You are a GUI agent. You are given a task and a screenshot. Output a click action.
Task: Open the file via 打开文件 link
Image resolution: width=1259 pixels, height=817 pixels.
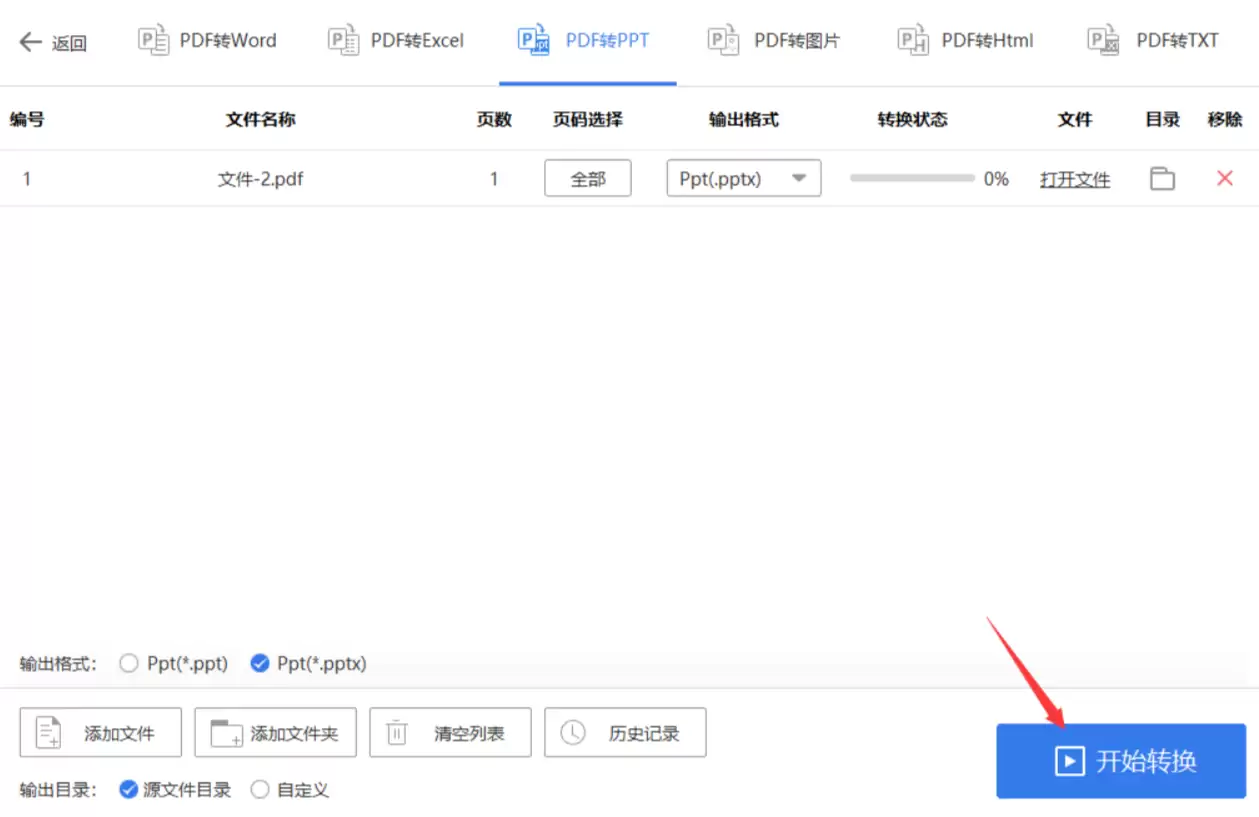pos(1075,179)
